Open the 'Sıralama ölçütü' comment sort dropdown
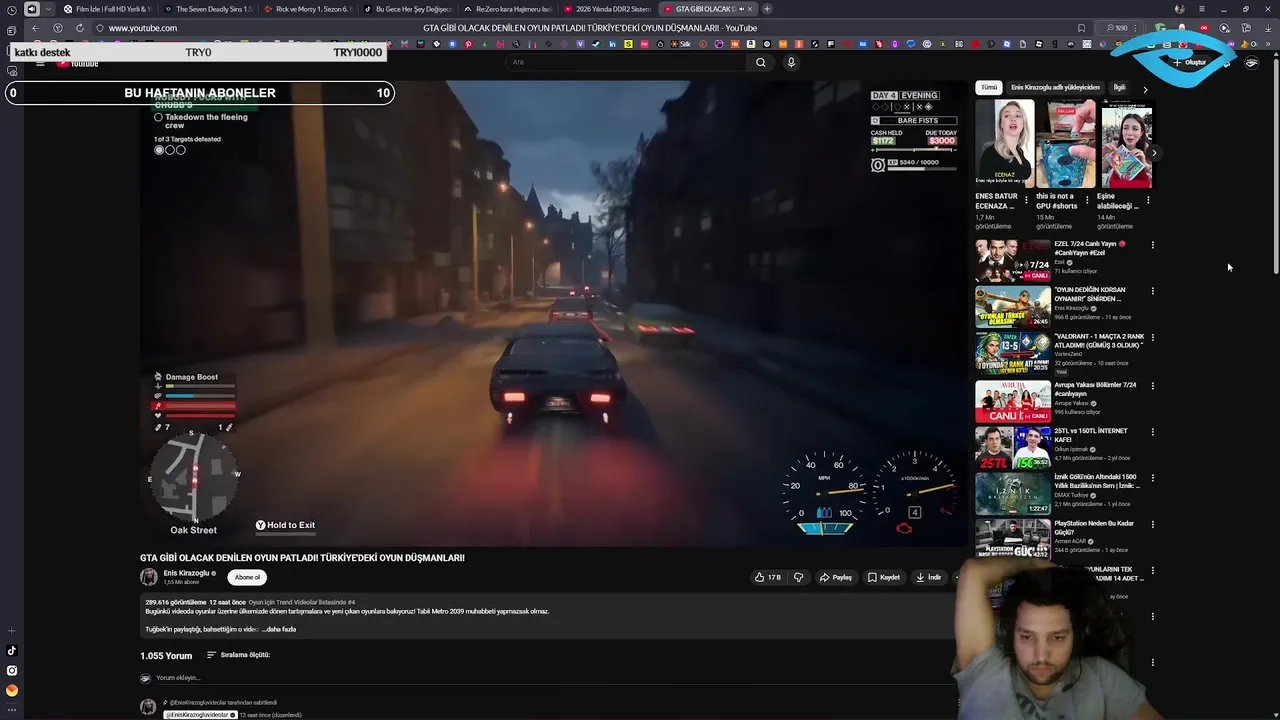The width and height of the screenshot is (1280, 720). coord(238,655)
